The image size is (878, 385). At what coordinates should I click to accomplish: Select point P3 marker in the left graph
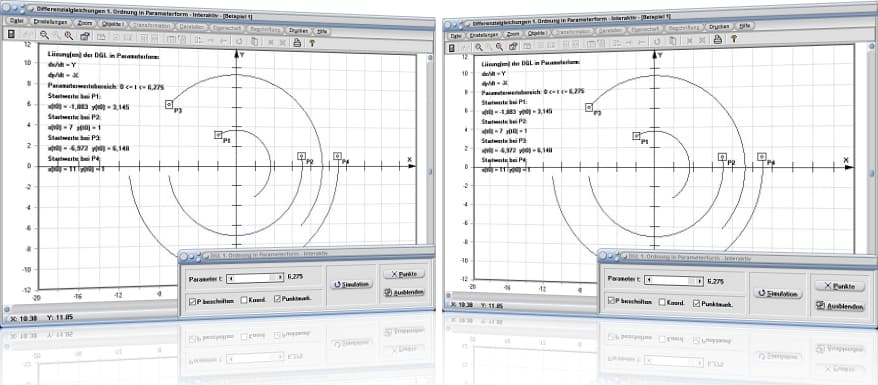point(169,104)
